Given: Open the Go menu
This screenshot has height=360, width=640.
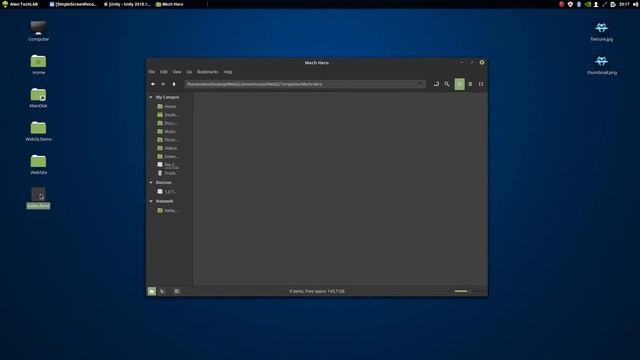Looking at the screenshot, I should click(x=189, y=72).
